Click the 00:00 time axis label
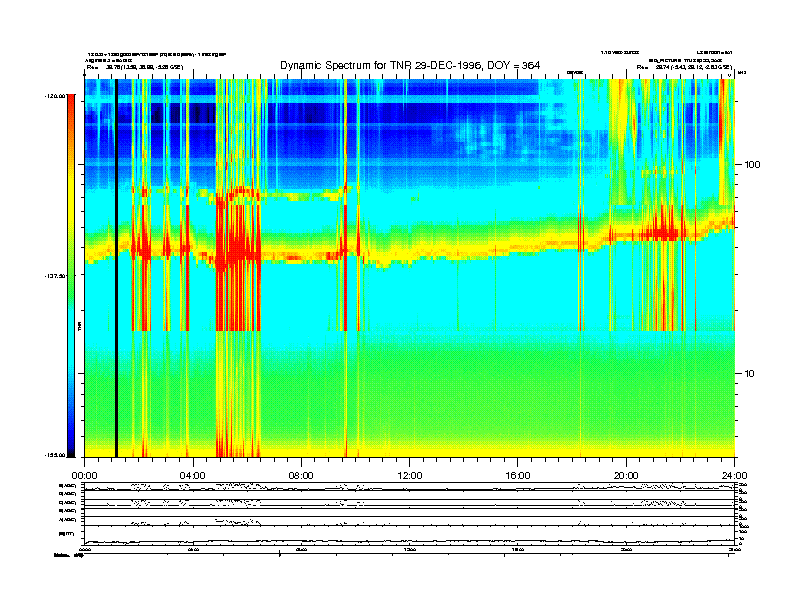The image size is (792, 612). click(84, 476)
